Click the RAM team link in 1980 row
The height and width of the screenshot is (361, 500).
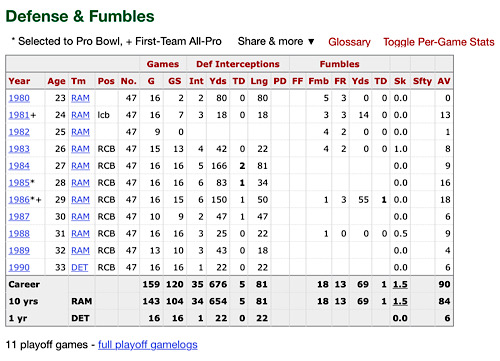[80, 98]
